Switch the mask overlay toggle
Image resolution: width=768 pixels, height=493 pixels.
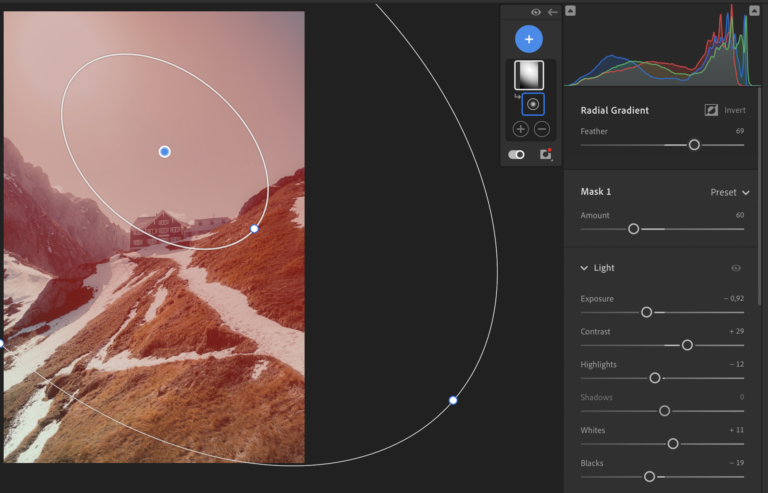coord(517,155)
